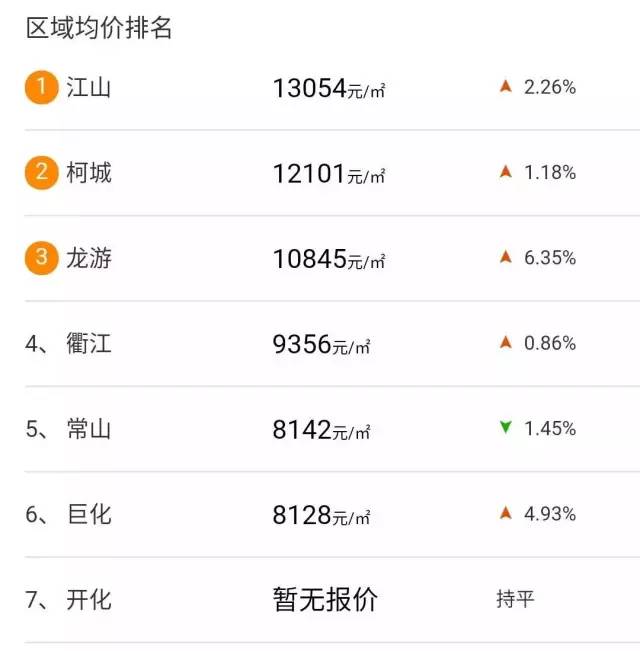The height and width of the screenshot is (651, 640).
Task: Tap the 巨化 district name
Action: click(x=88, y=515)
